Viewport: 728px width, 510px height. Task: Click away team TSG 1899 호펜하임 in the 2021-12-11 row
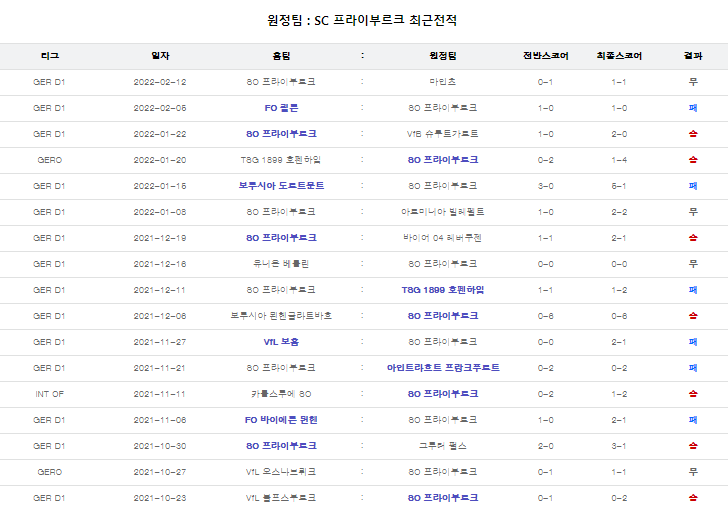click(442, 290)
